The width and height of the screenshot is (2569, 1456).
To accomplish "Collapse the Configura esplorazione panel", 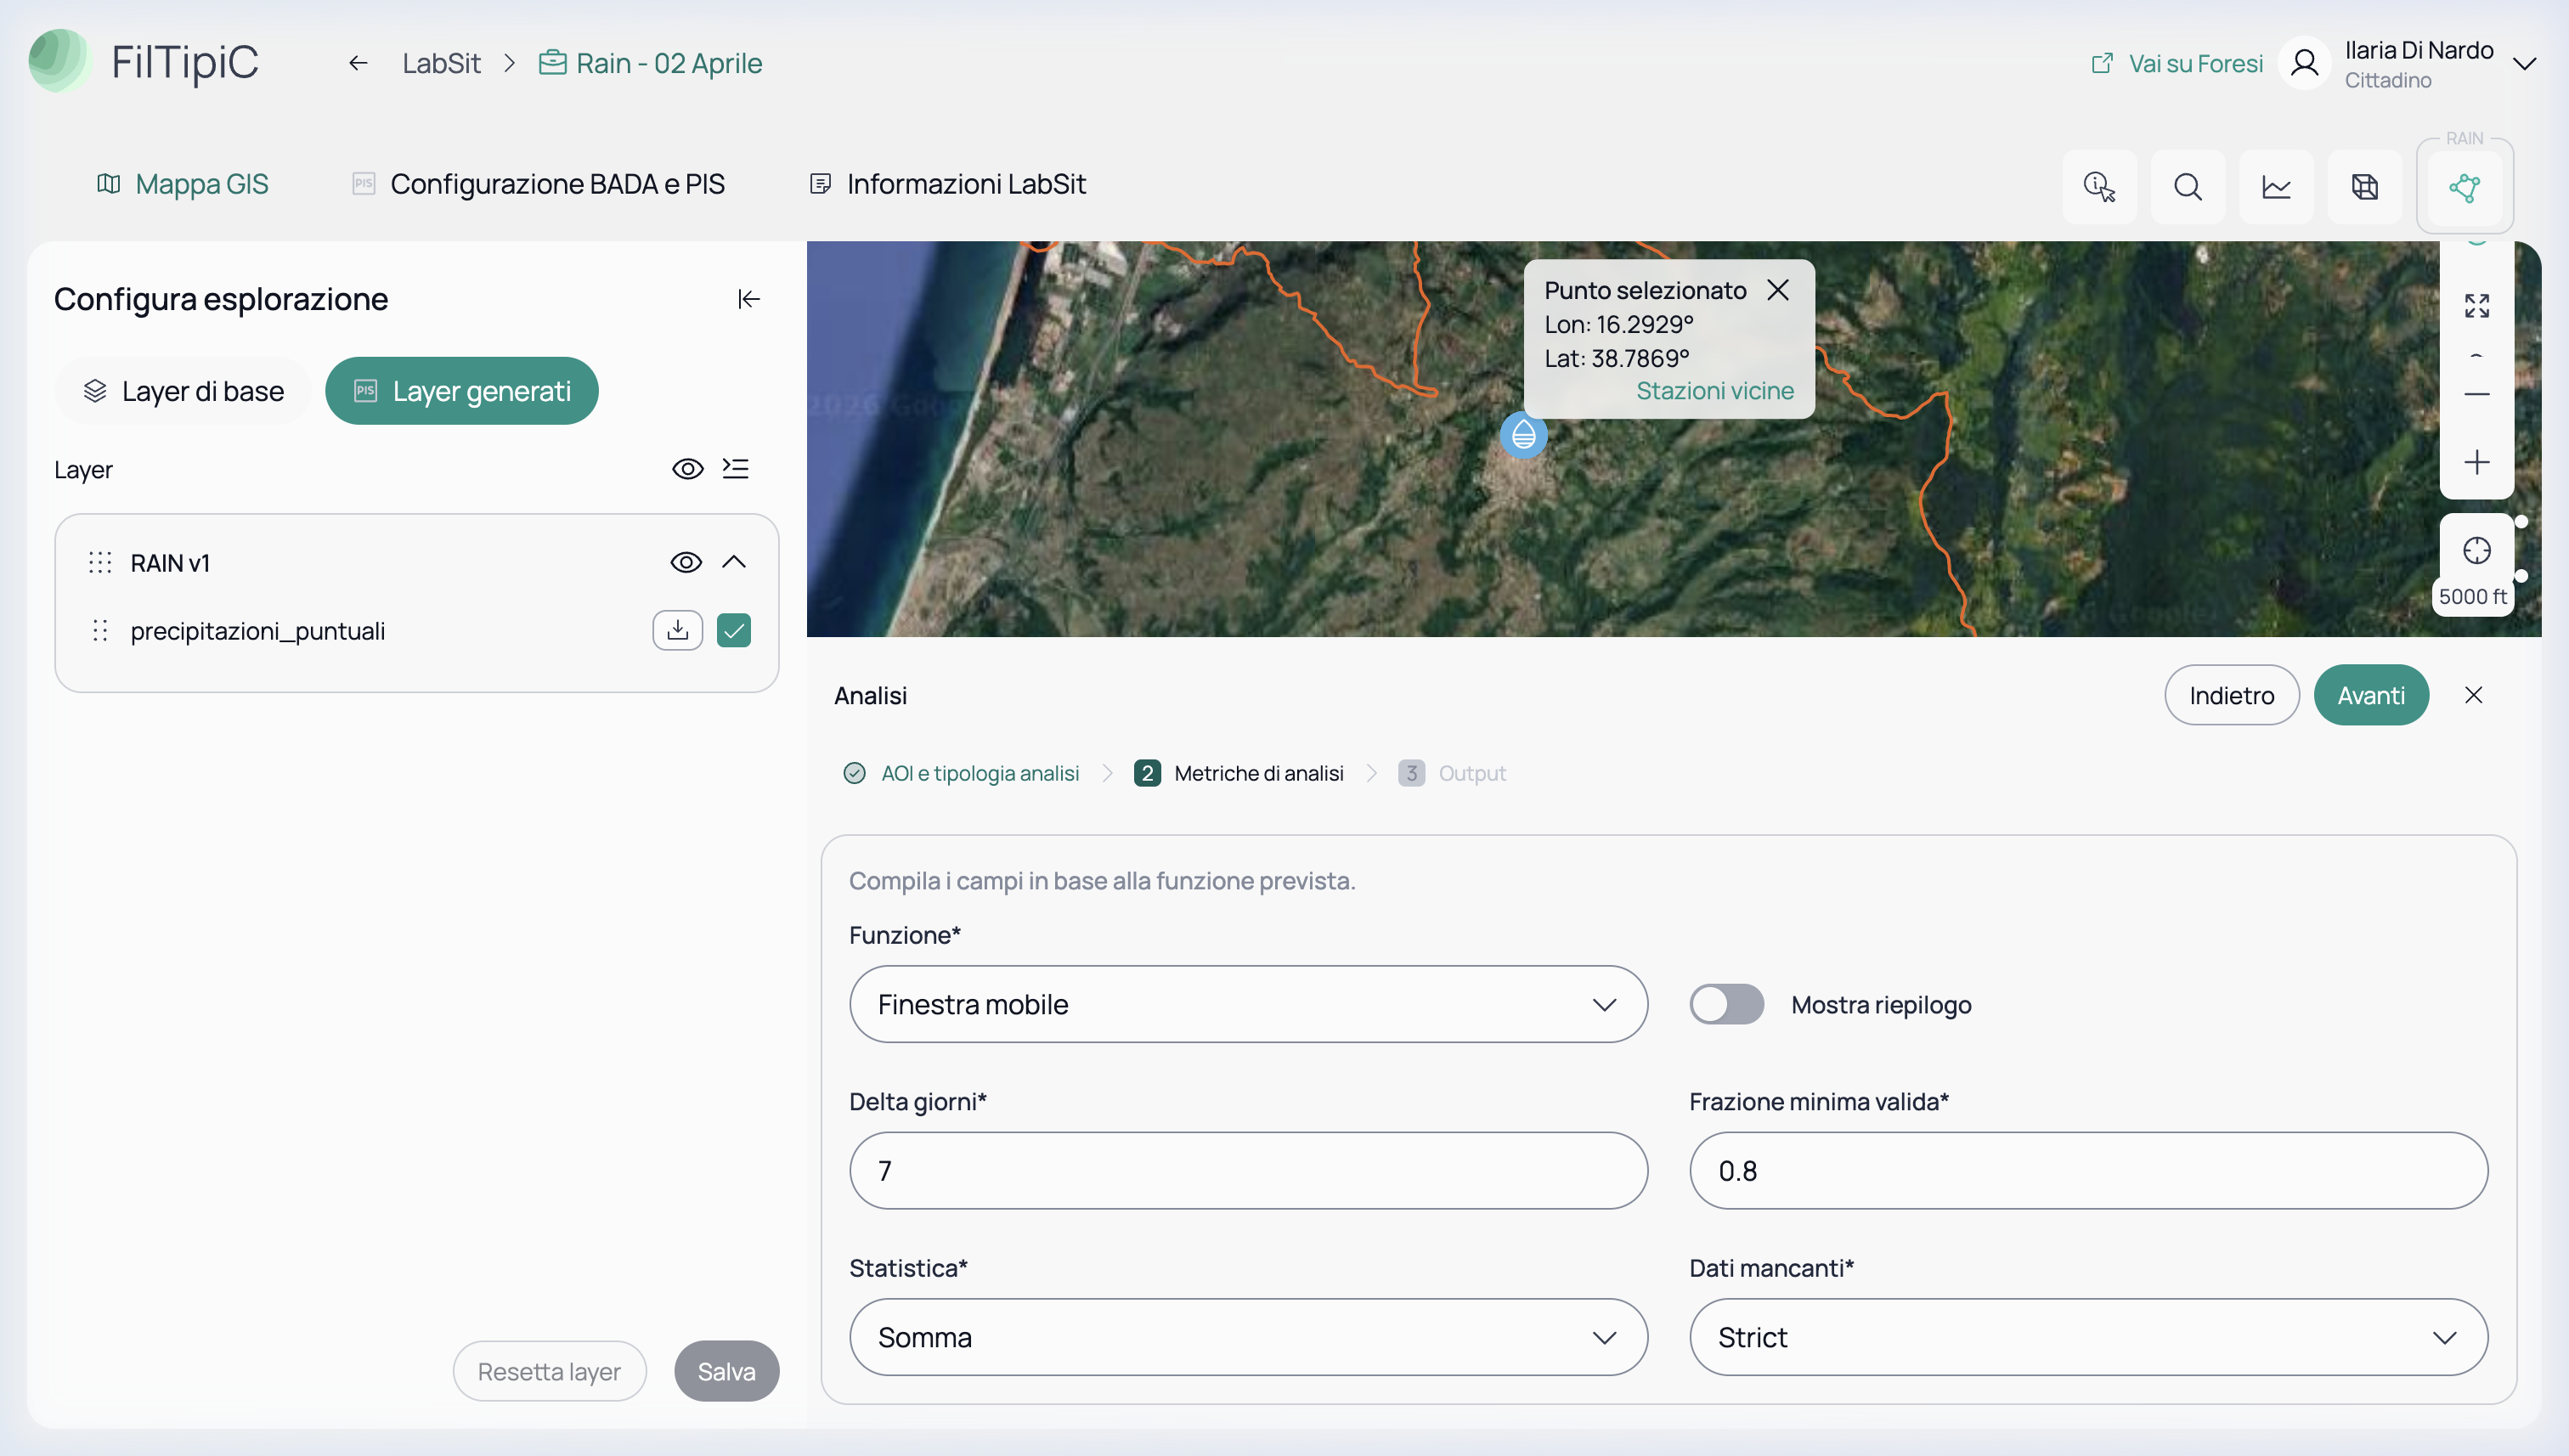I will [x=749, y=299].
